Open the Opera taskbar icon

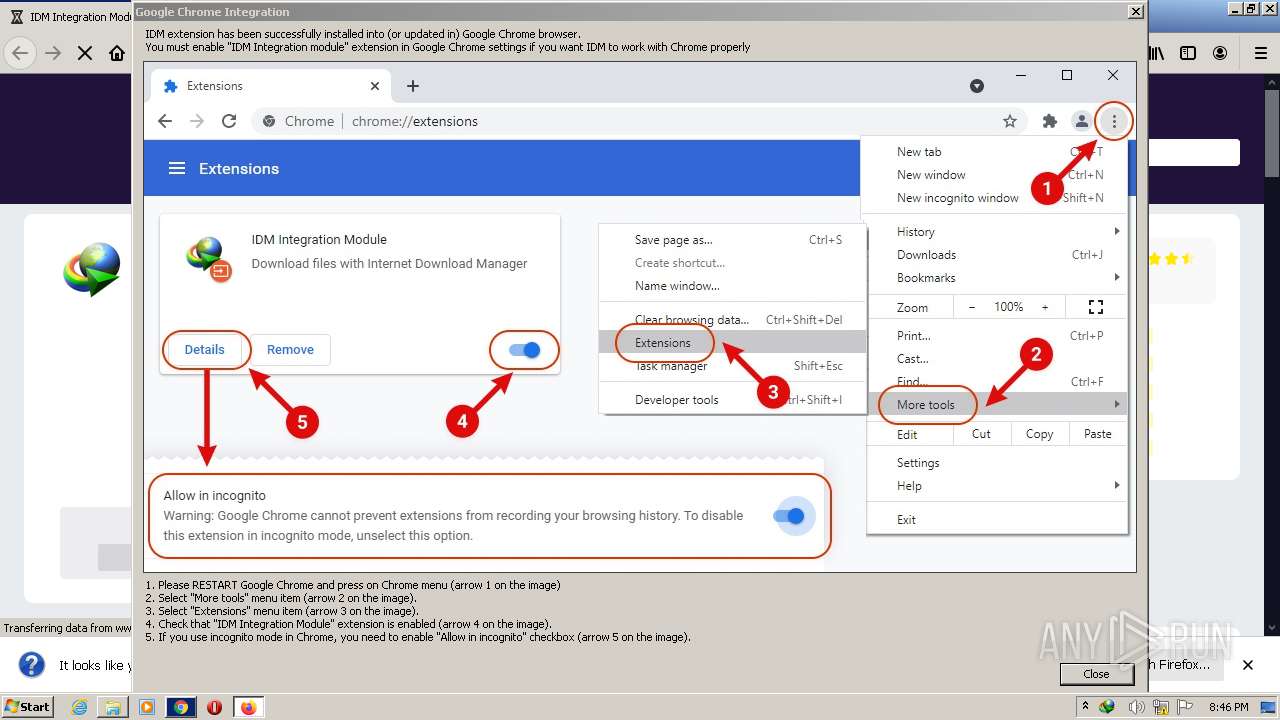click(214, 707)
